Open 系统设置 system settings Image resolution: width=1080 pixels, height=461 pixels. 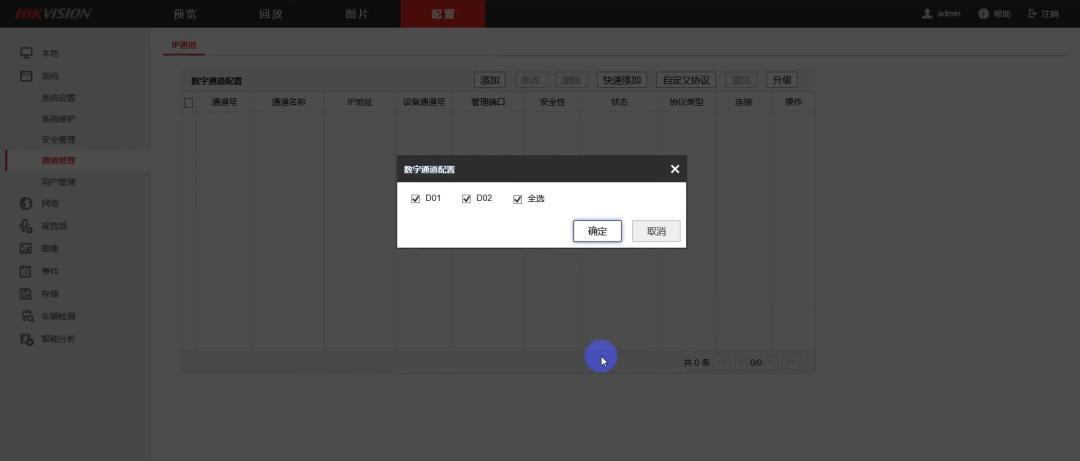click(59, 98)
